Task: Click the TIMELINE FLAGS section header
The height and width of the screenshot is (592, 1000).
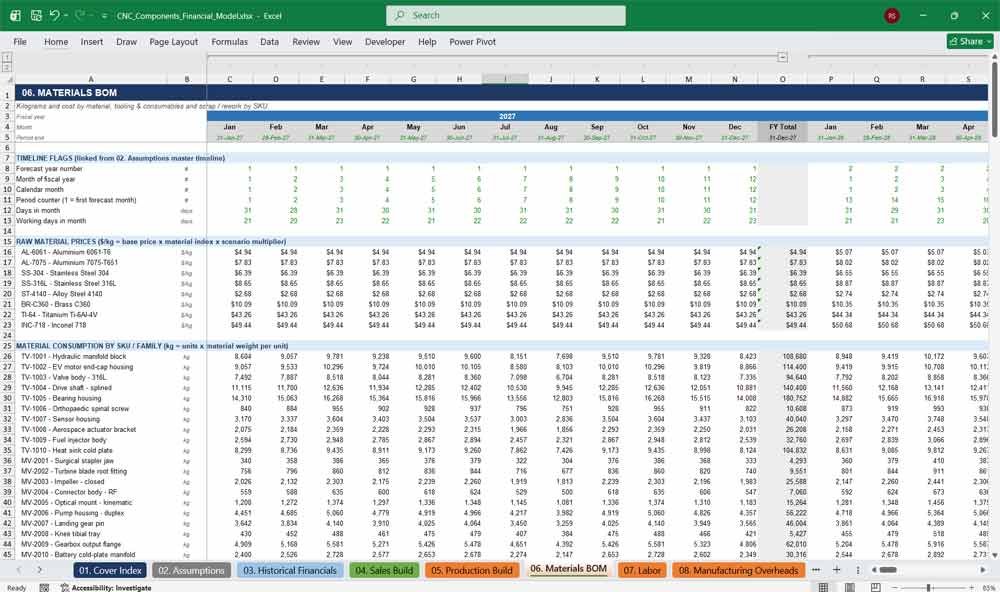Action: [x=121, y=158]
